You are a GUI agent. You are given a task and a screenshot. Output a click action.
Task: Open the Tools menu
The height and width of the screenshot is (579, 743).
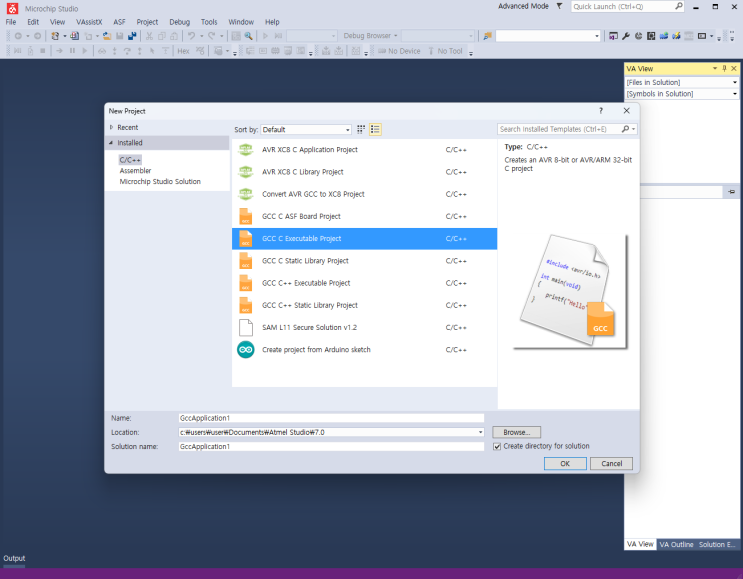(x=209, y=22)
